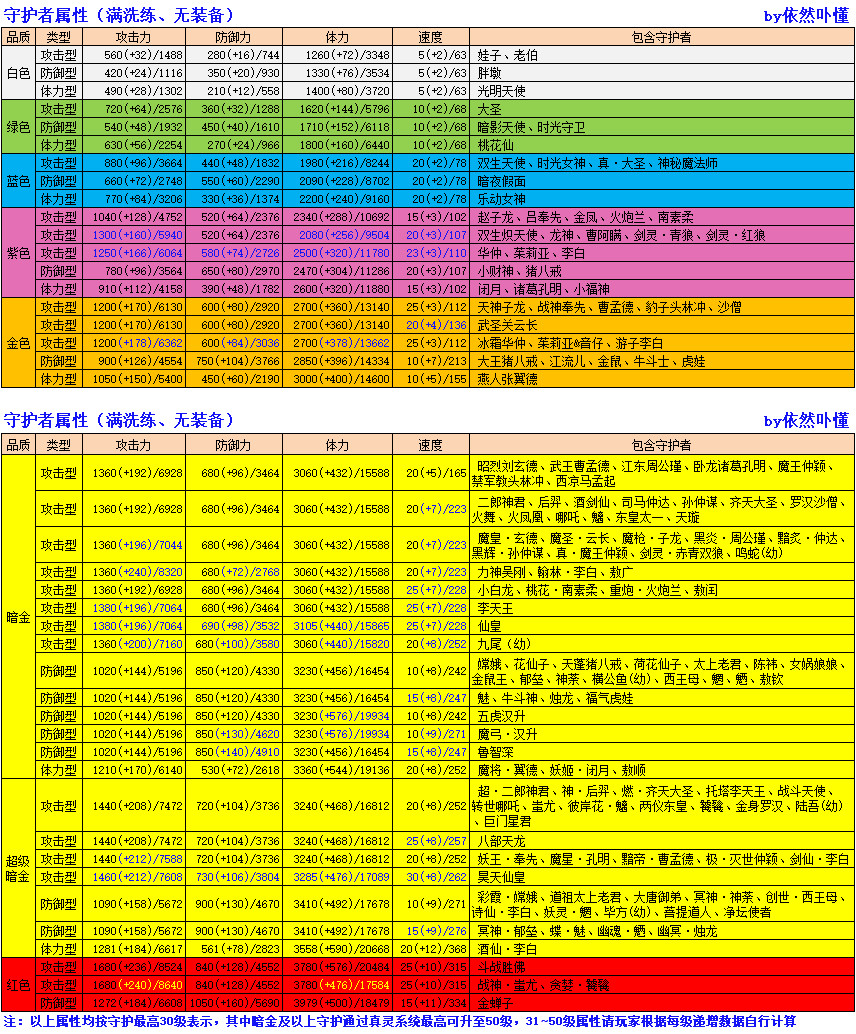Select the stamina value 3780(+476)/17584
Viewport: 856px width, 1034px height.
click(342, 985)
